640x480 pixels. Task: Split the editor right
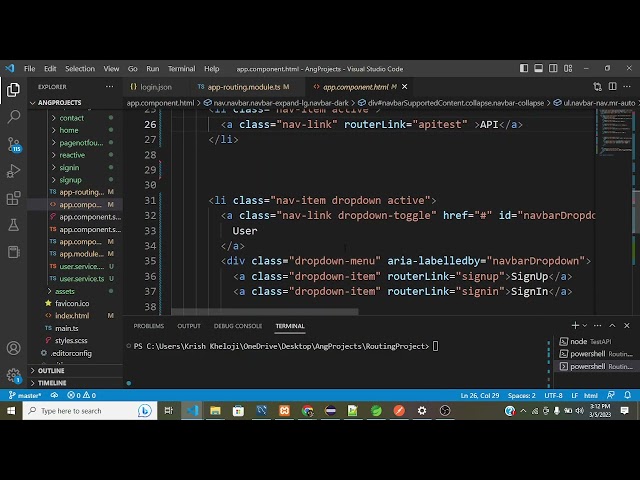pyautogui.click(x=612, y=87)
